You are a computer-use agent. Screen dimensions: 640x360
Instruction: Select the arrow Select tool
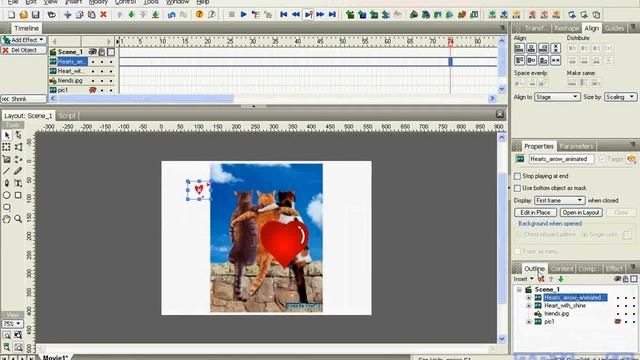coord(7,135)
